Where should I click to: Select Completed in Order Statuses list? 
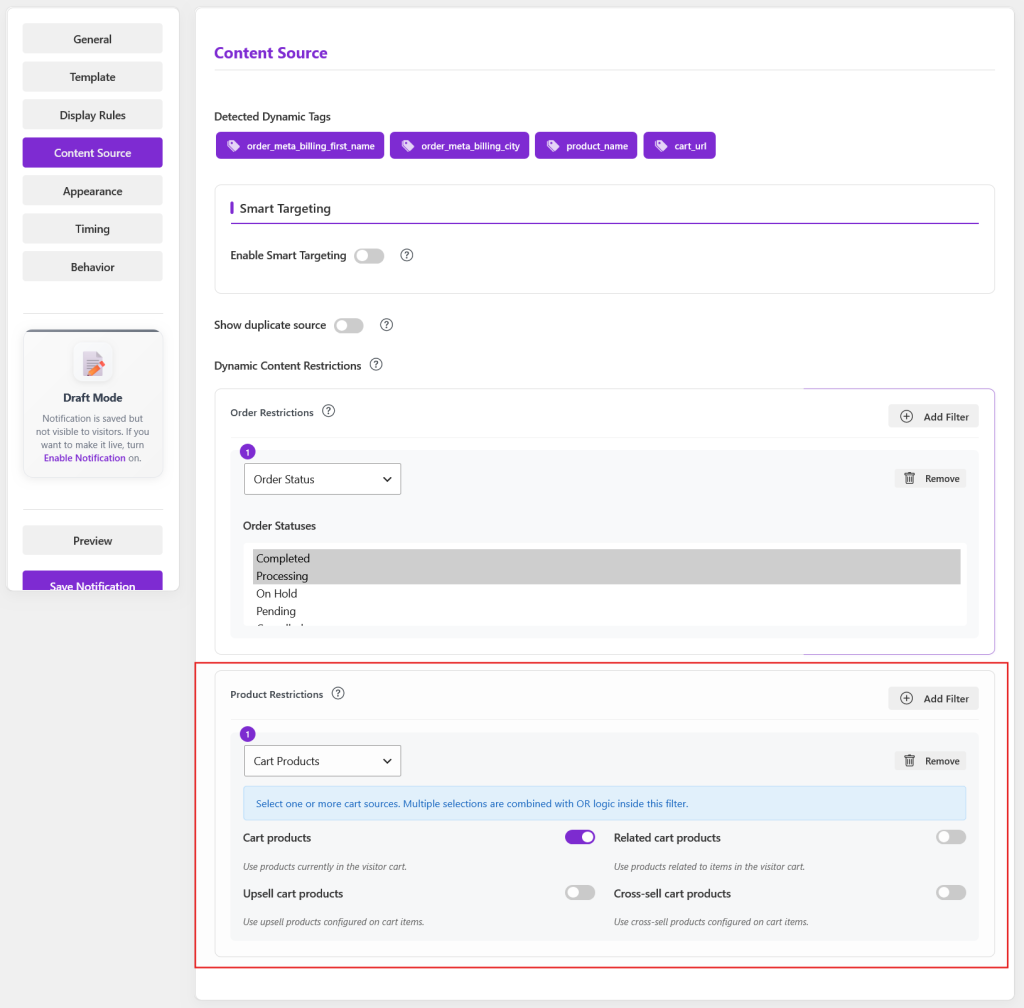pyautogui.click(x=606, y=558)
